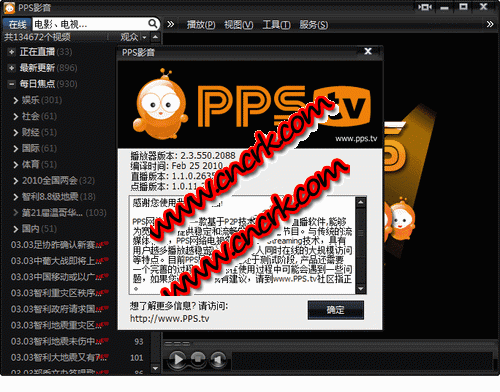Click the audience count 101
Screen dimensions: 500x392
point(137,358)
